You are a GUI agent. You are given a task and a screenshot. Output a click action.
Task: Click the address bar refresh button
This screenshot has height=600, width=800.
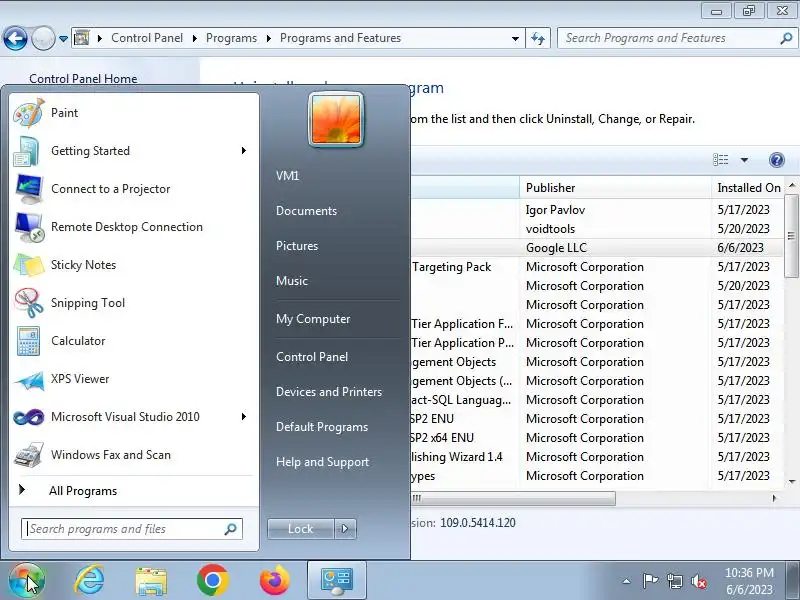(538, 38)
